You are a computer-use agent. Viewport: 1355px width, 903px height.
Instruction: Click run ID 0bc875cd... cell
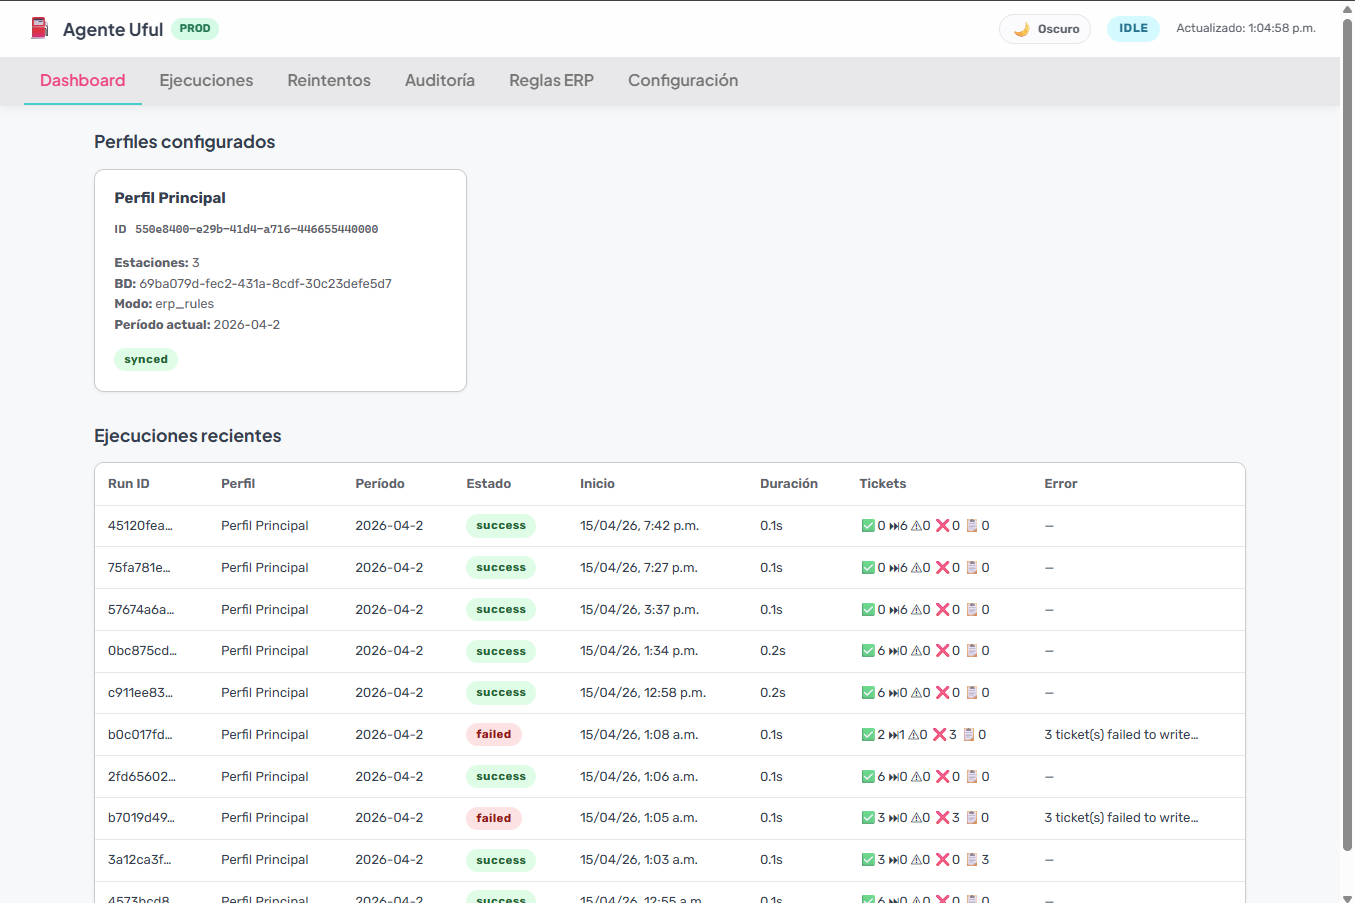tap(142, 651)
